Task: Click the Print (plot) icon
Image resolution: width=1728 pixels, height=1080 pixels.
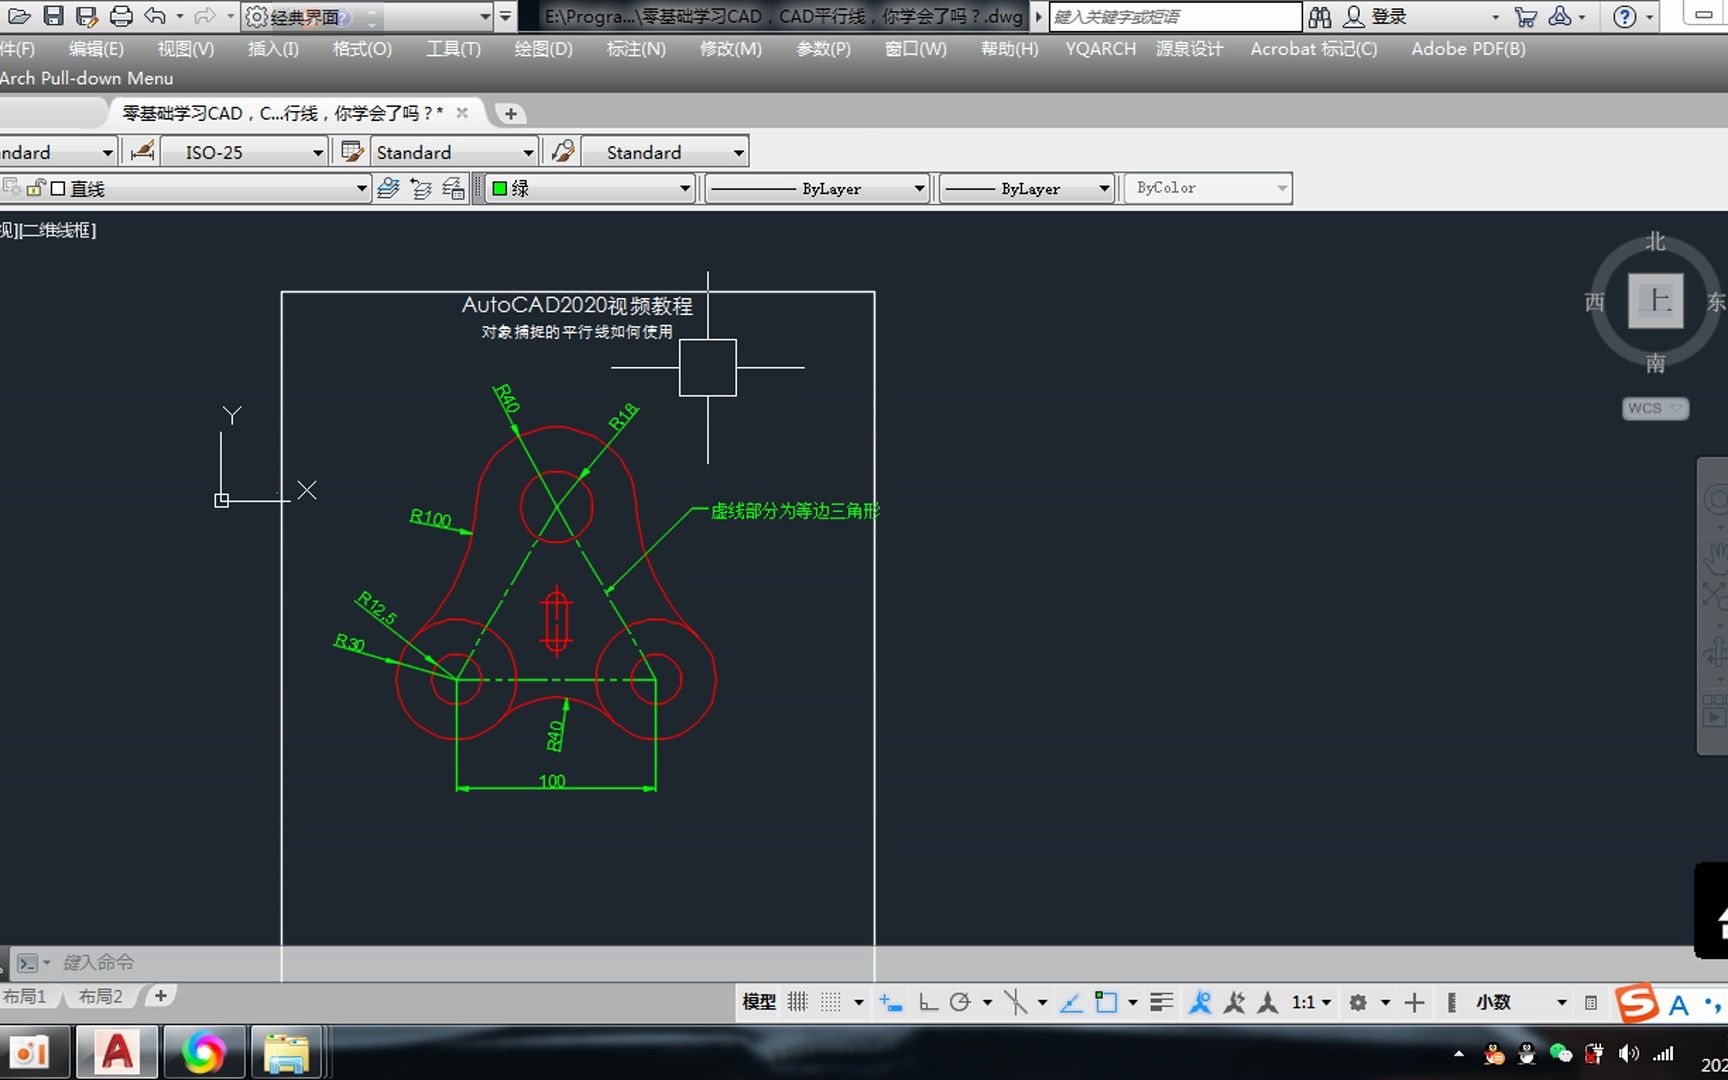Action: click(x=121, y=16)
